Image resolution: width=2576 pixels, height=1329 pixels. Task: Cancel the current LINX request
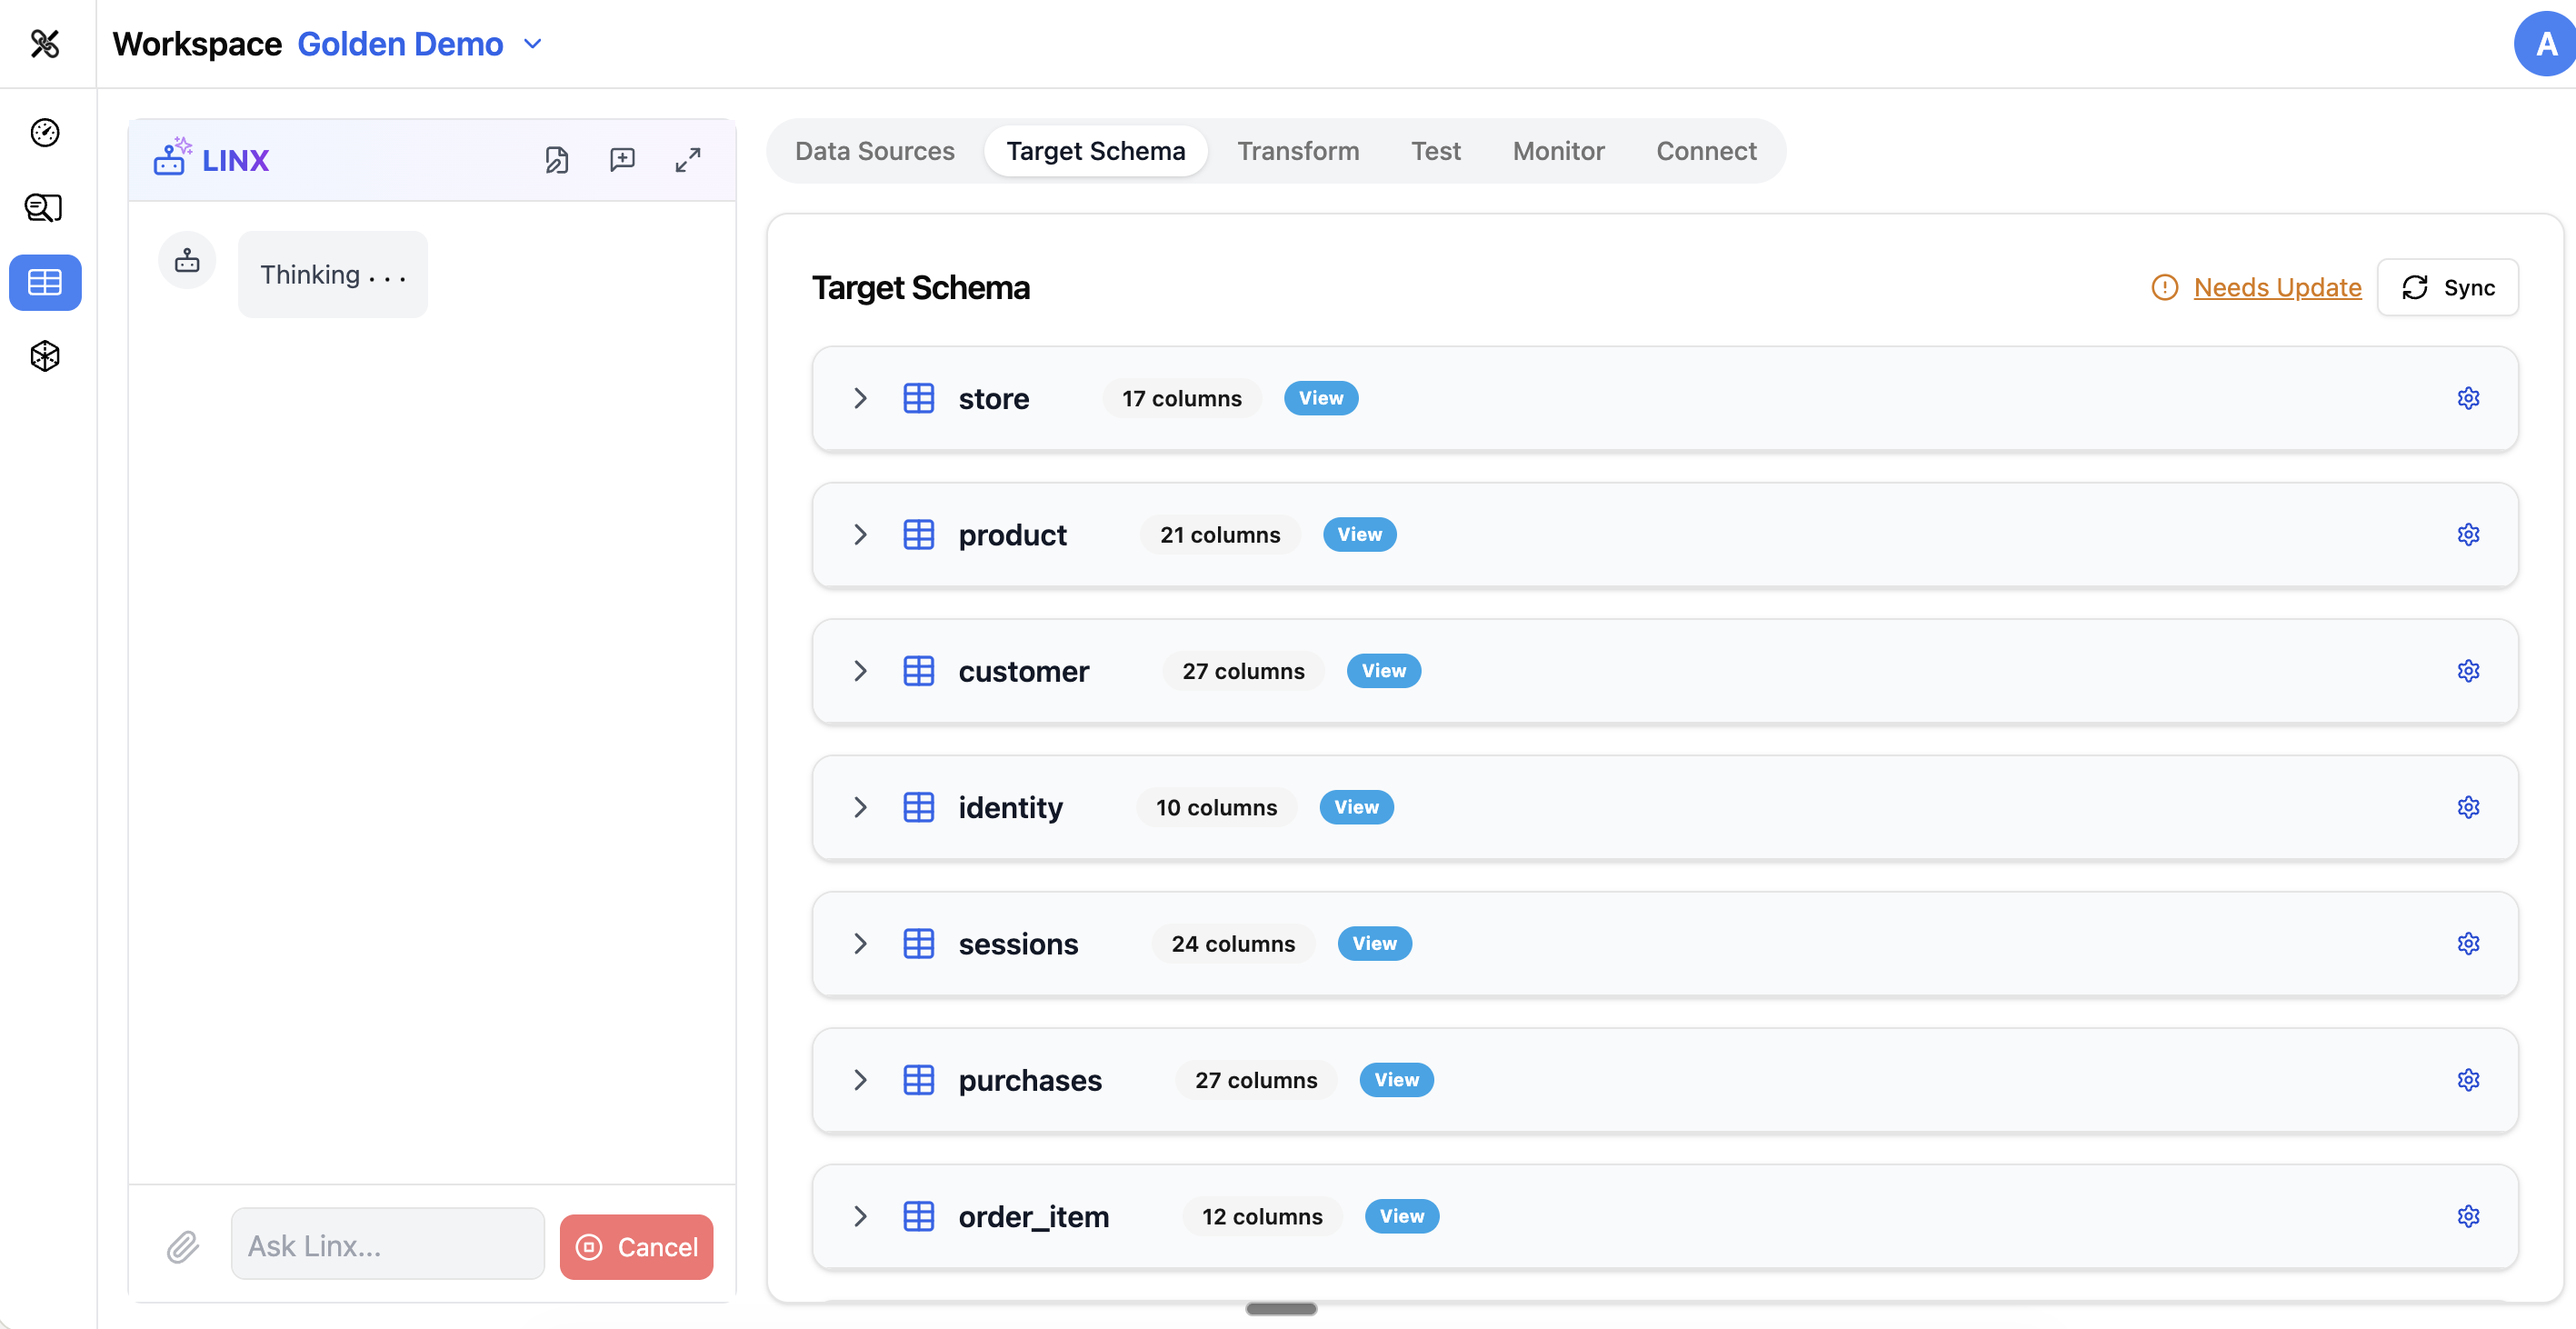point(636,1246)
